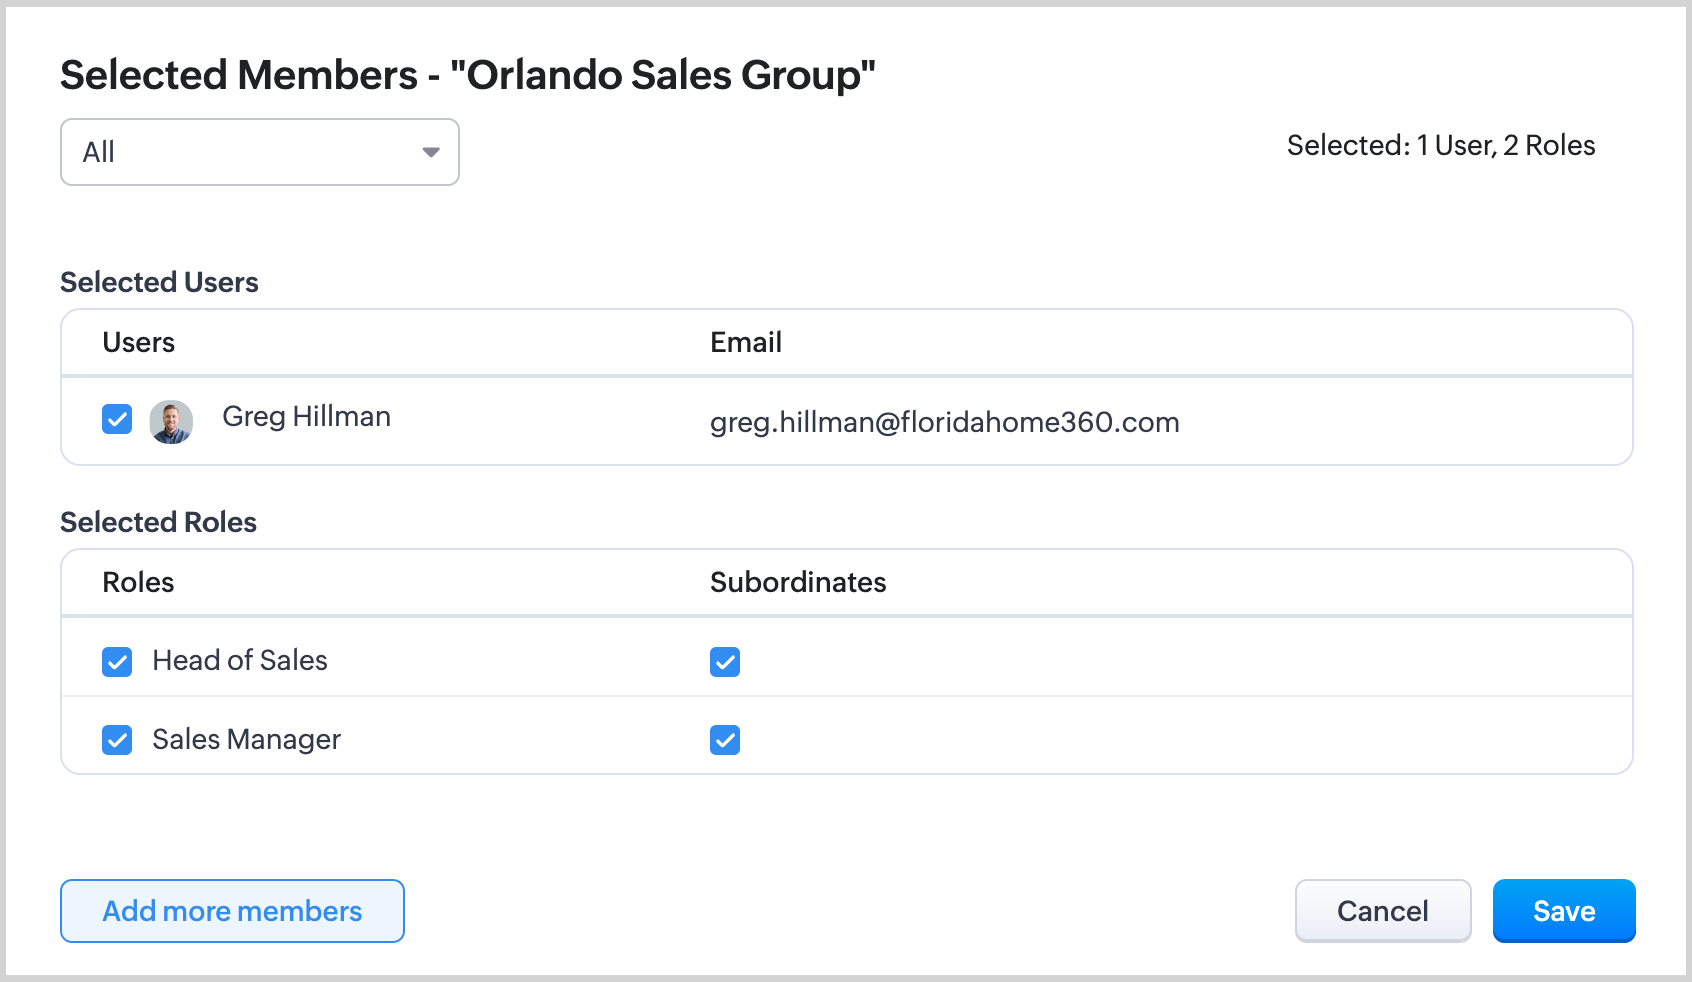Viewport: 1692px width, 982px height.
Task: Save the selected members
Action: coord(1563,911)
